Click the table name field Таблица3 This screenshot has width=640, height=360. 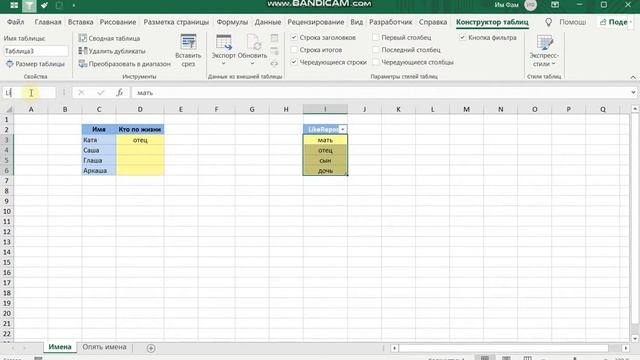(x=36, y=51)
